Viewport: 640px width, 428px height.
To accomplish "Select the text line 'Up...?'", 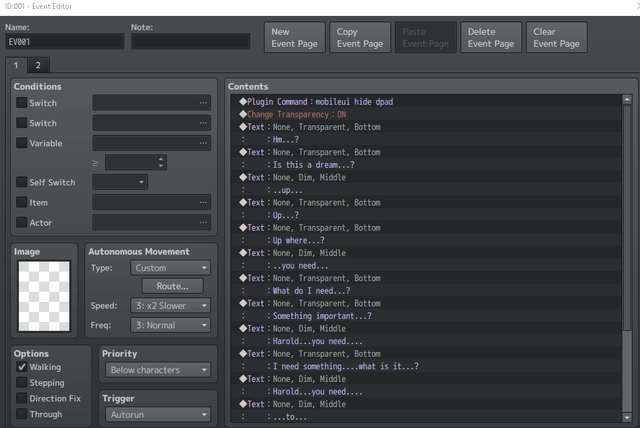I will pos(426,215).
